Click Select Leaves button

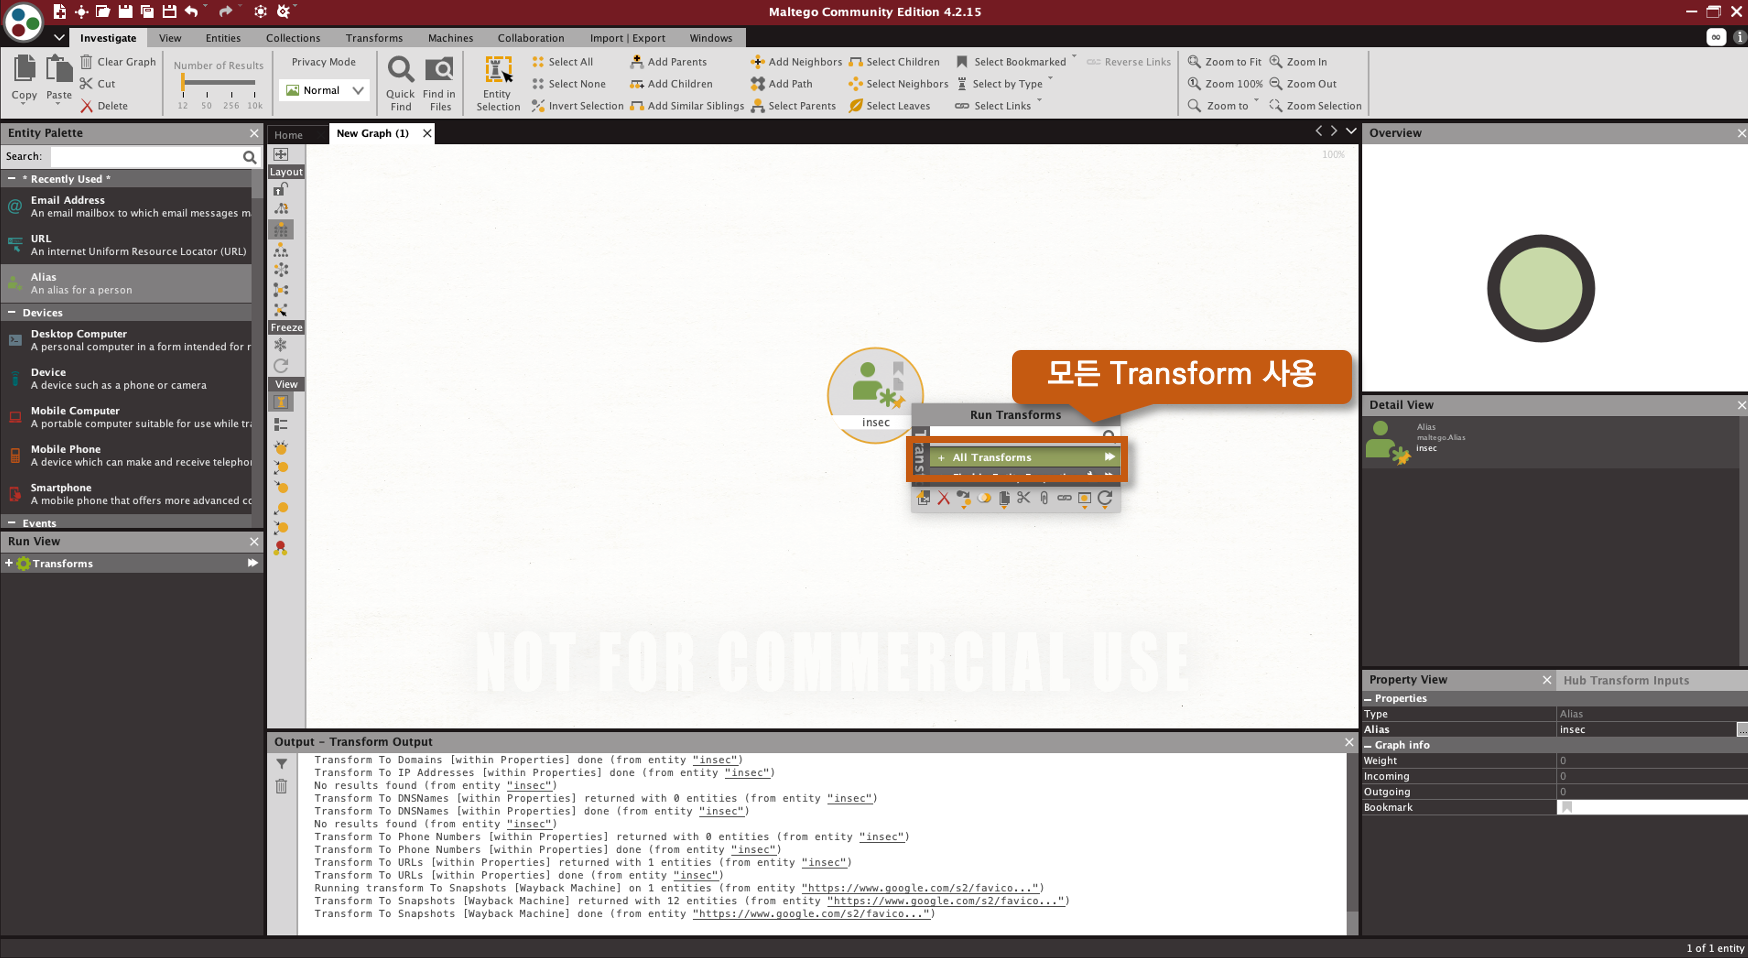click(x=889, y=106)
